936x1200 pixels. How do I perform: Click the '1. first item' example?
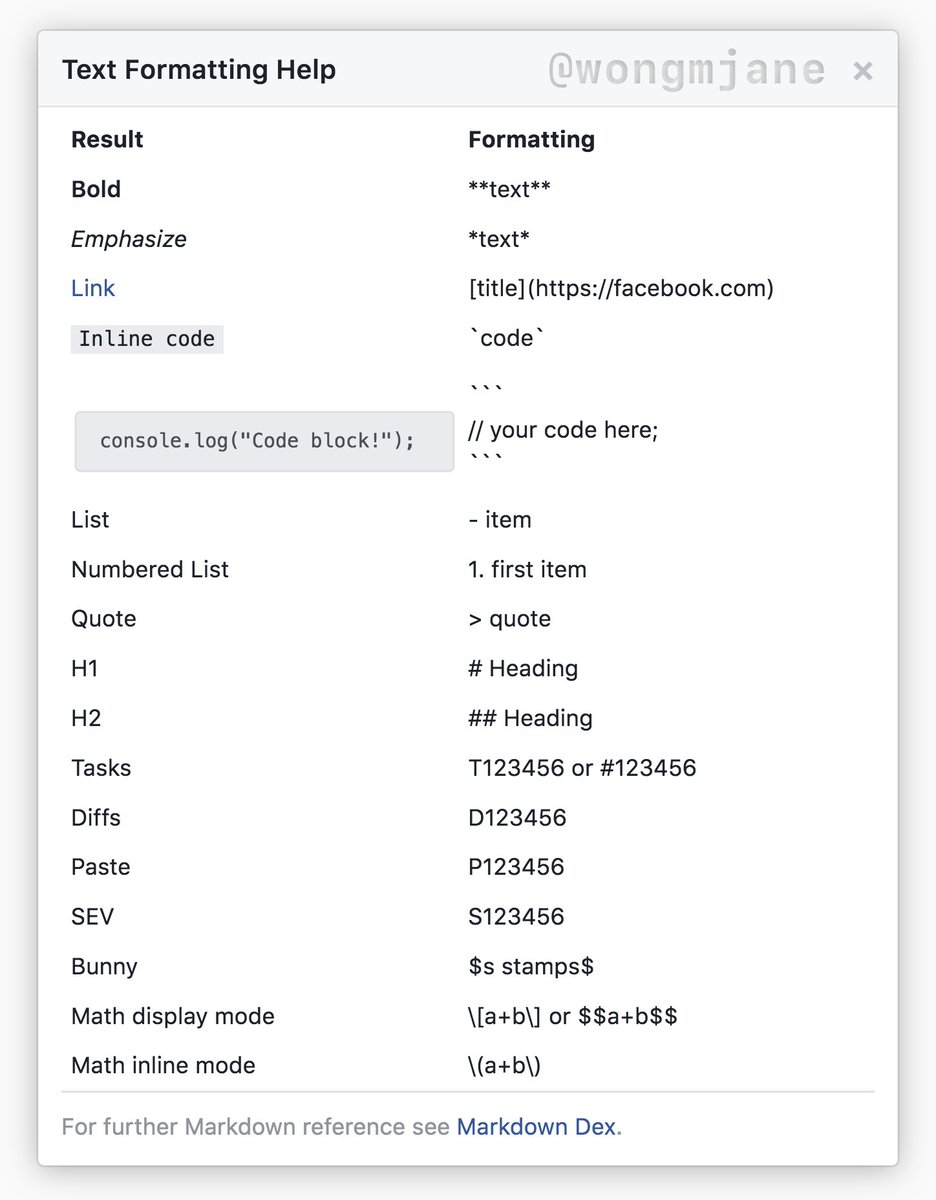(527, 569)
